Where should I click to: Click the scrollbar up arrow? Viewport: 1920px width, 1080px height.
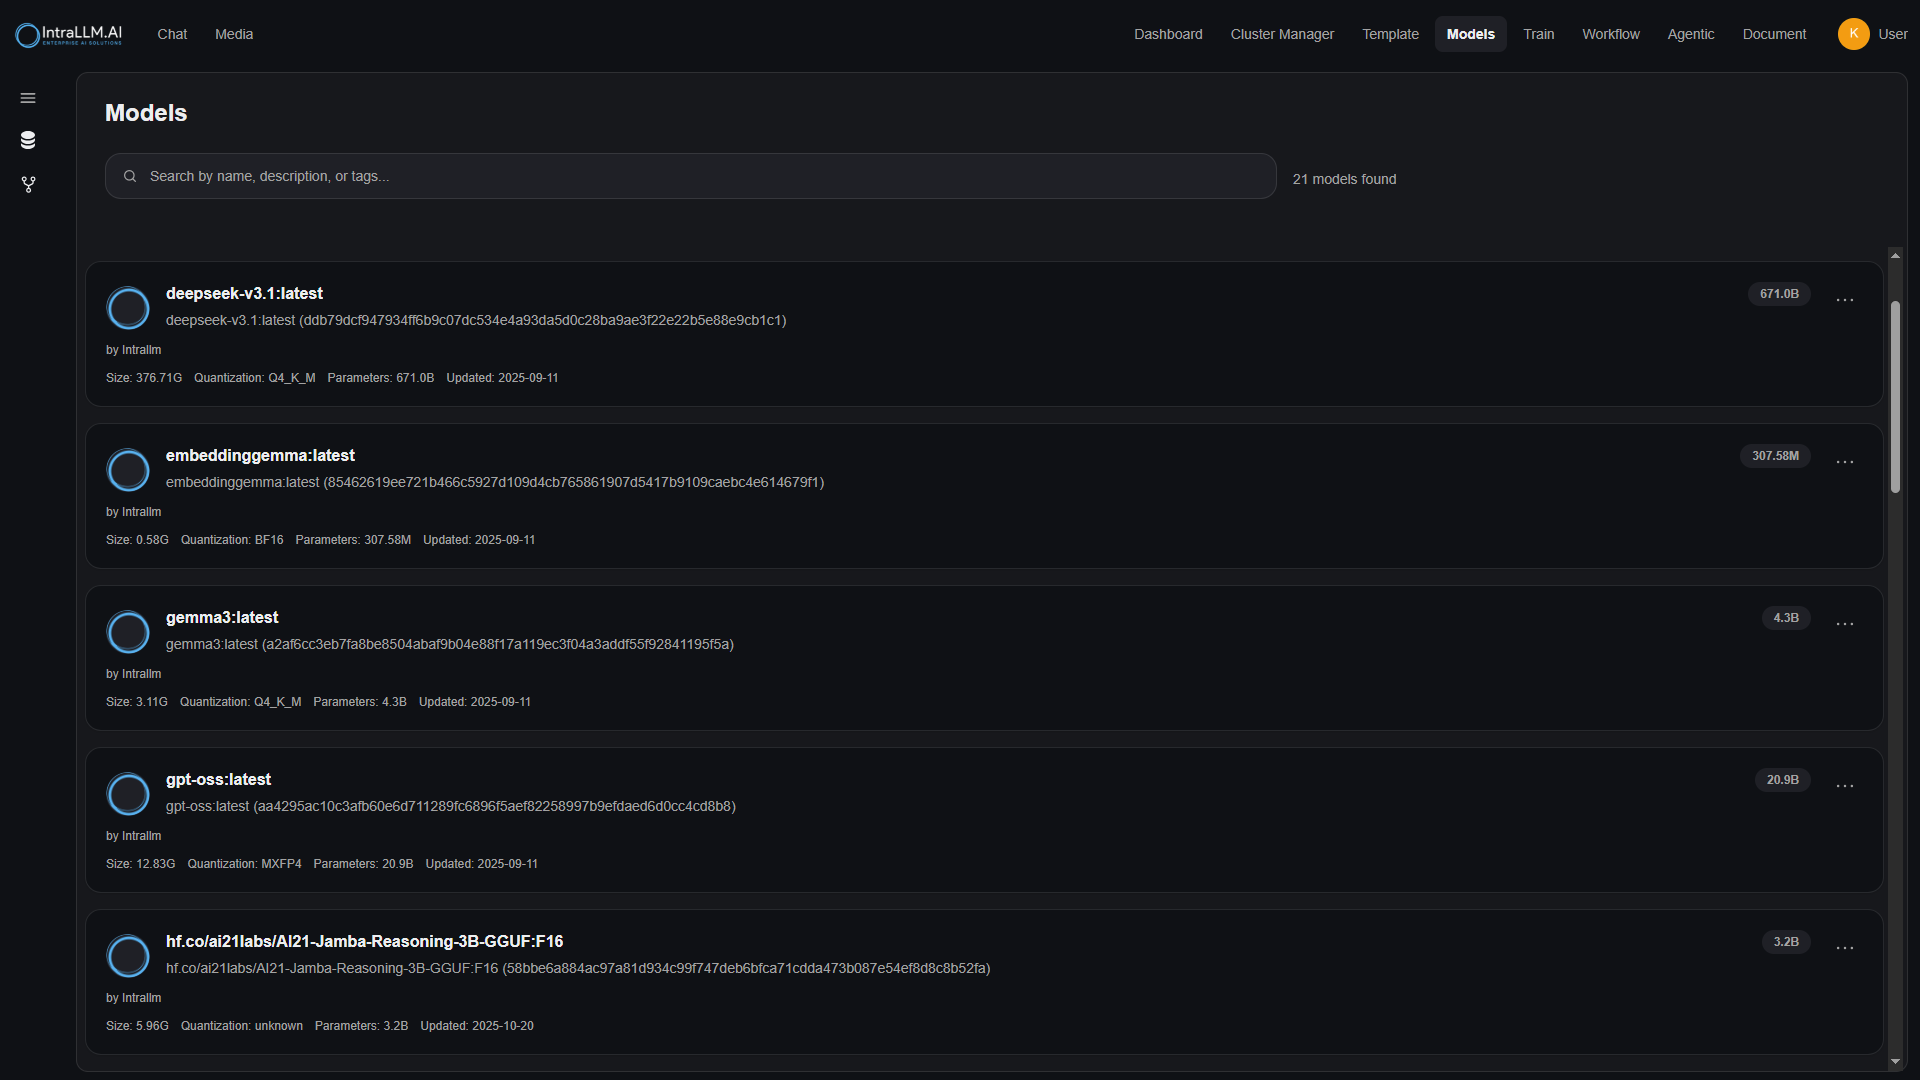(x=1894, y=256)
